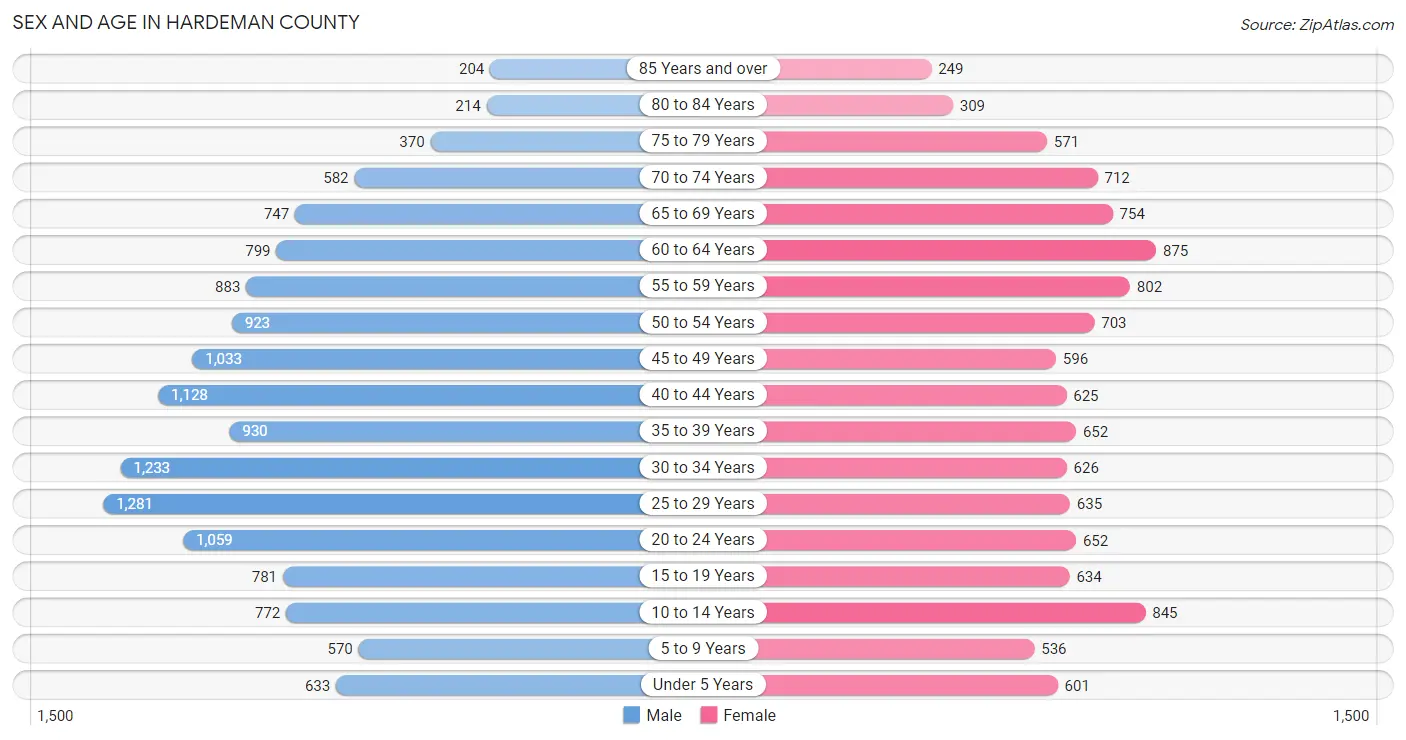Click the blue Male legend swatch
Viewport: 1406px width, 740px height.
[x=631, y=715]
